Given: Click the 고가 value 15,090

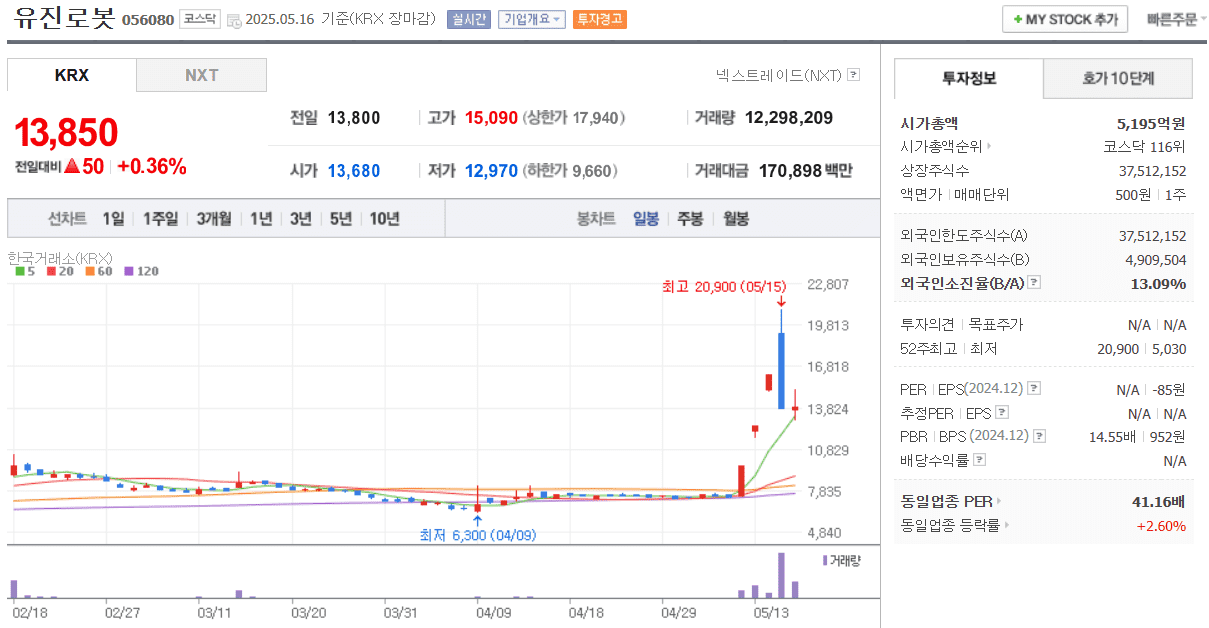Looking at the screenshot, I should point(491,118).
